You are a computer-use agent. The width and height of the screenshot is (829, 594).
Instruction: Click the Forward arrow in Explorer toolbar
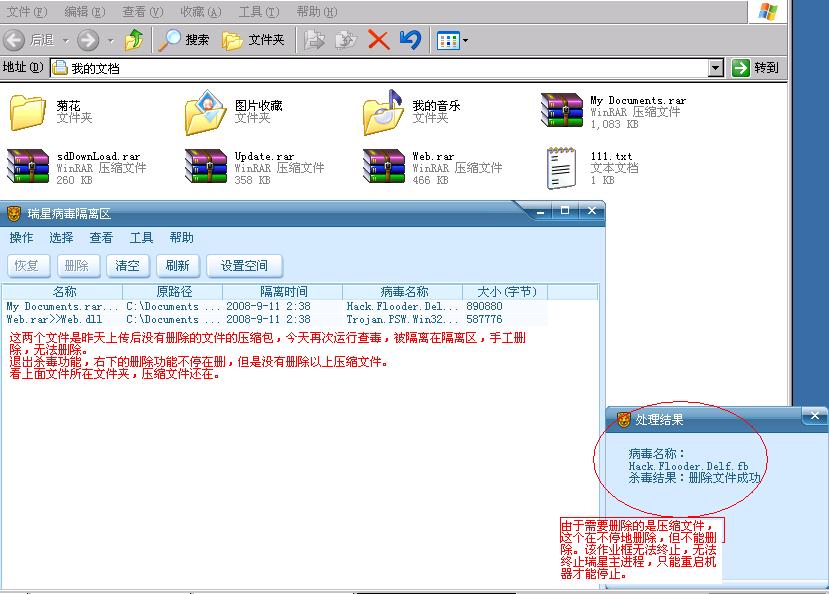pos(88,40)
